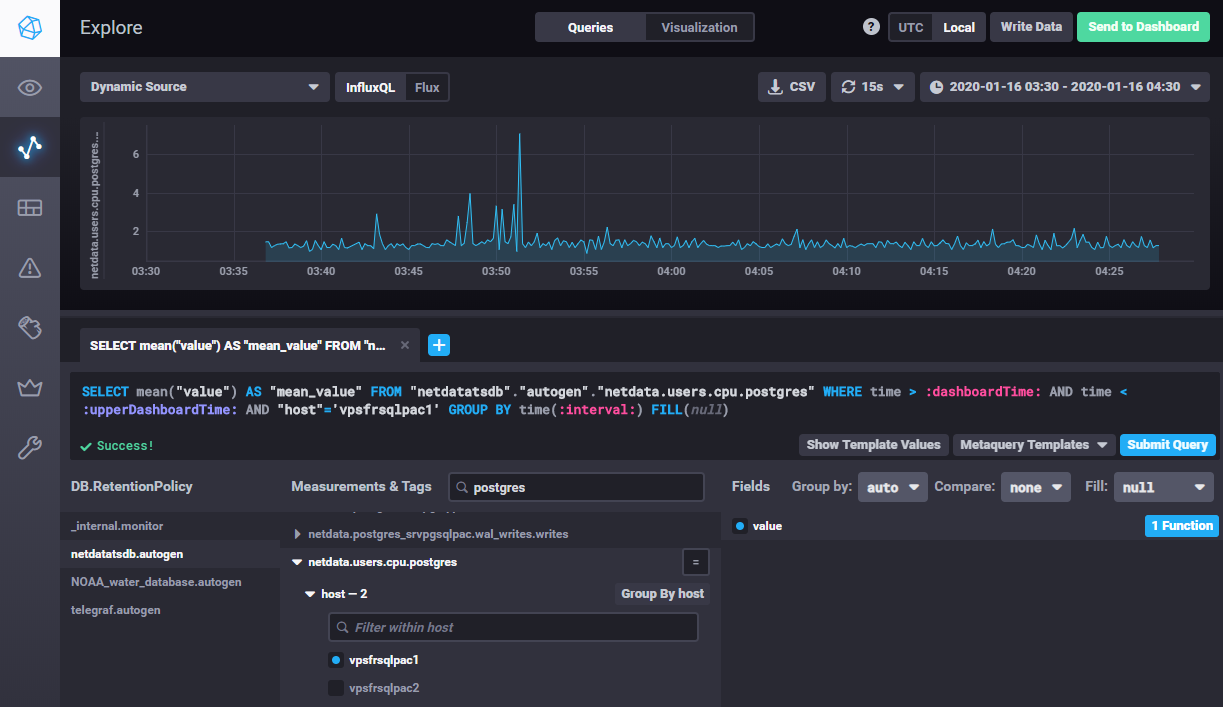
Task: Click the help question mark icon
Action: click(871, 27)
